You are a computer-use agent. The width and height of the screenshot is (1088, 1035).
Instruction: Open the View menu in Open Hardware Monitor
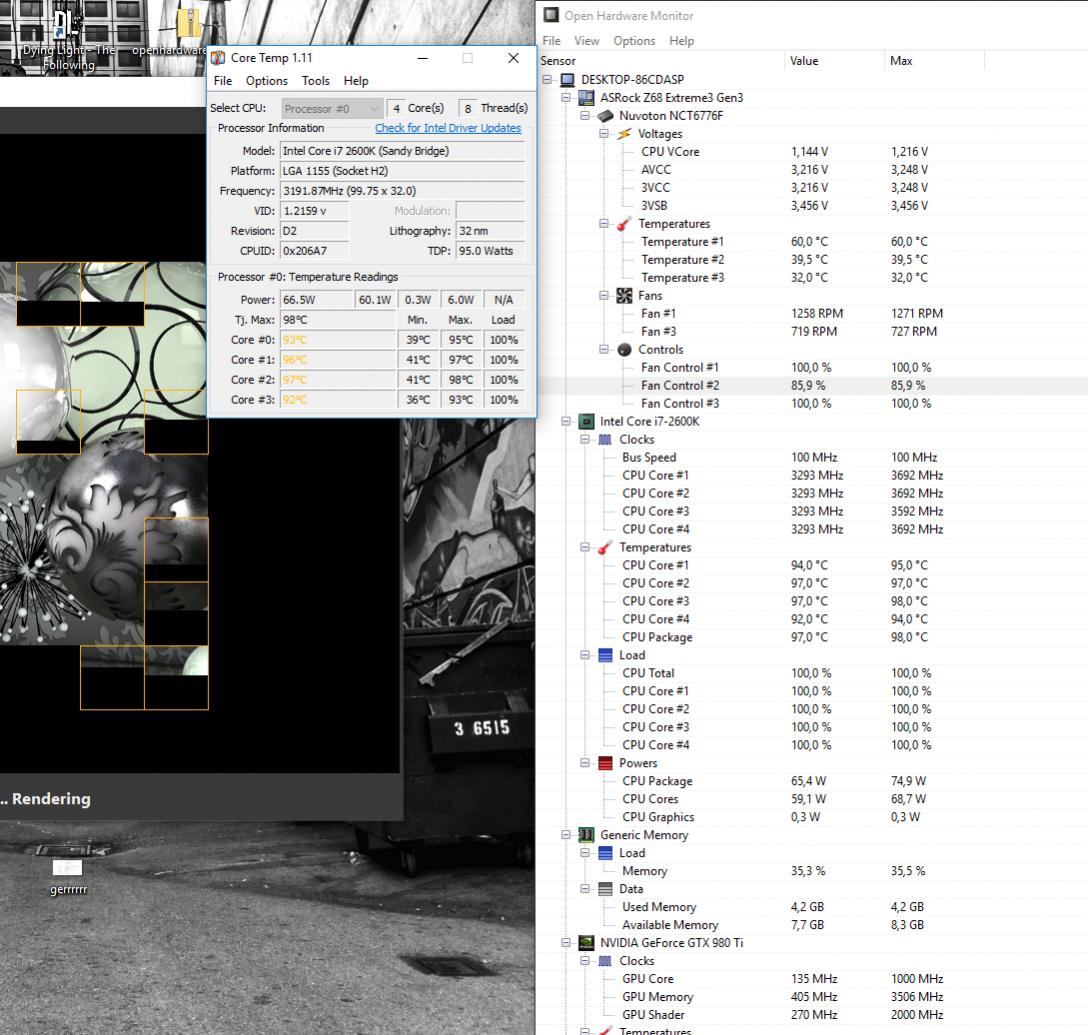(x=586, y=41)
